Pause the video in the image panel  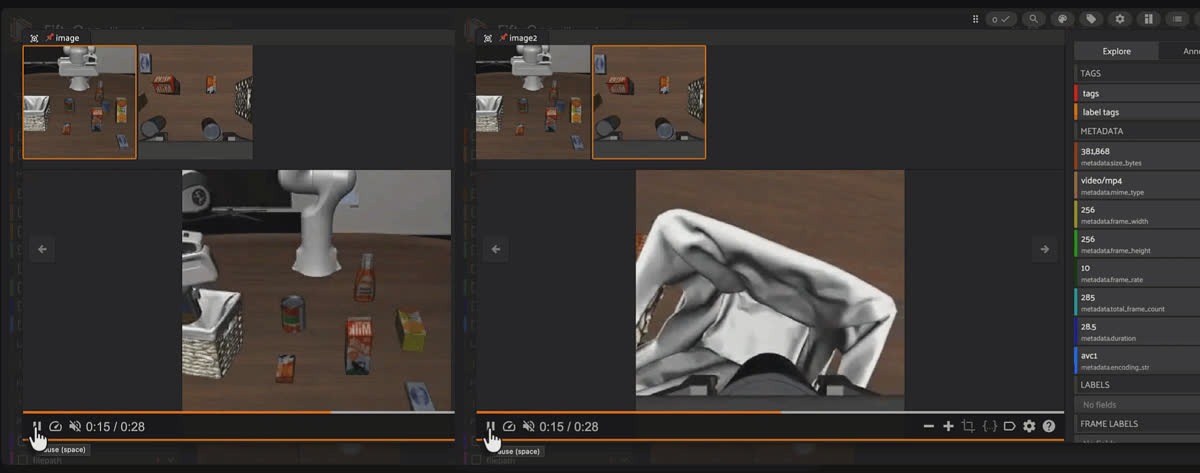tap(37, 426)
